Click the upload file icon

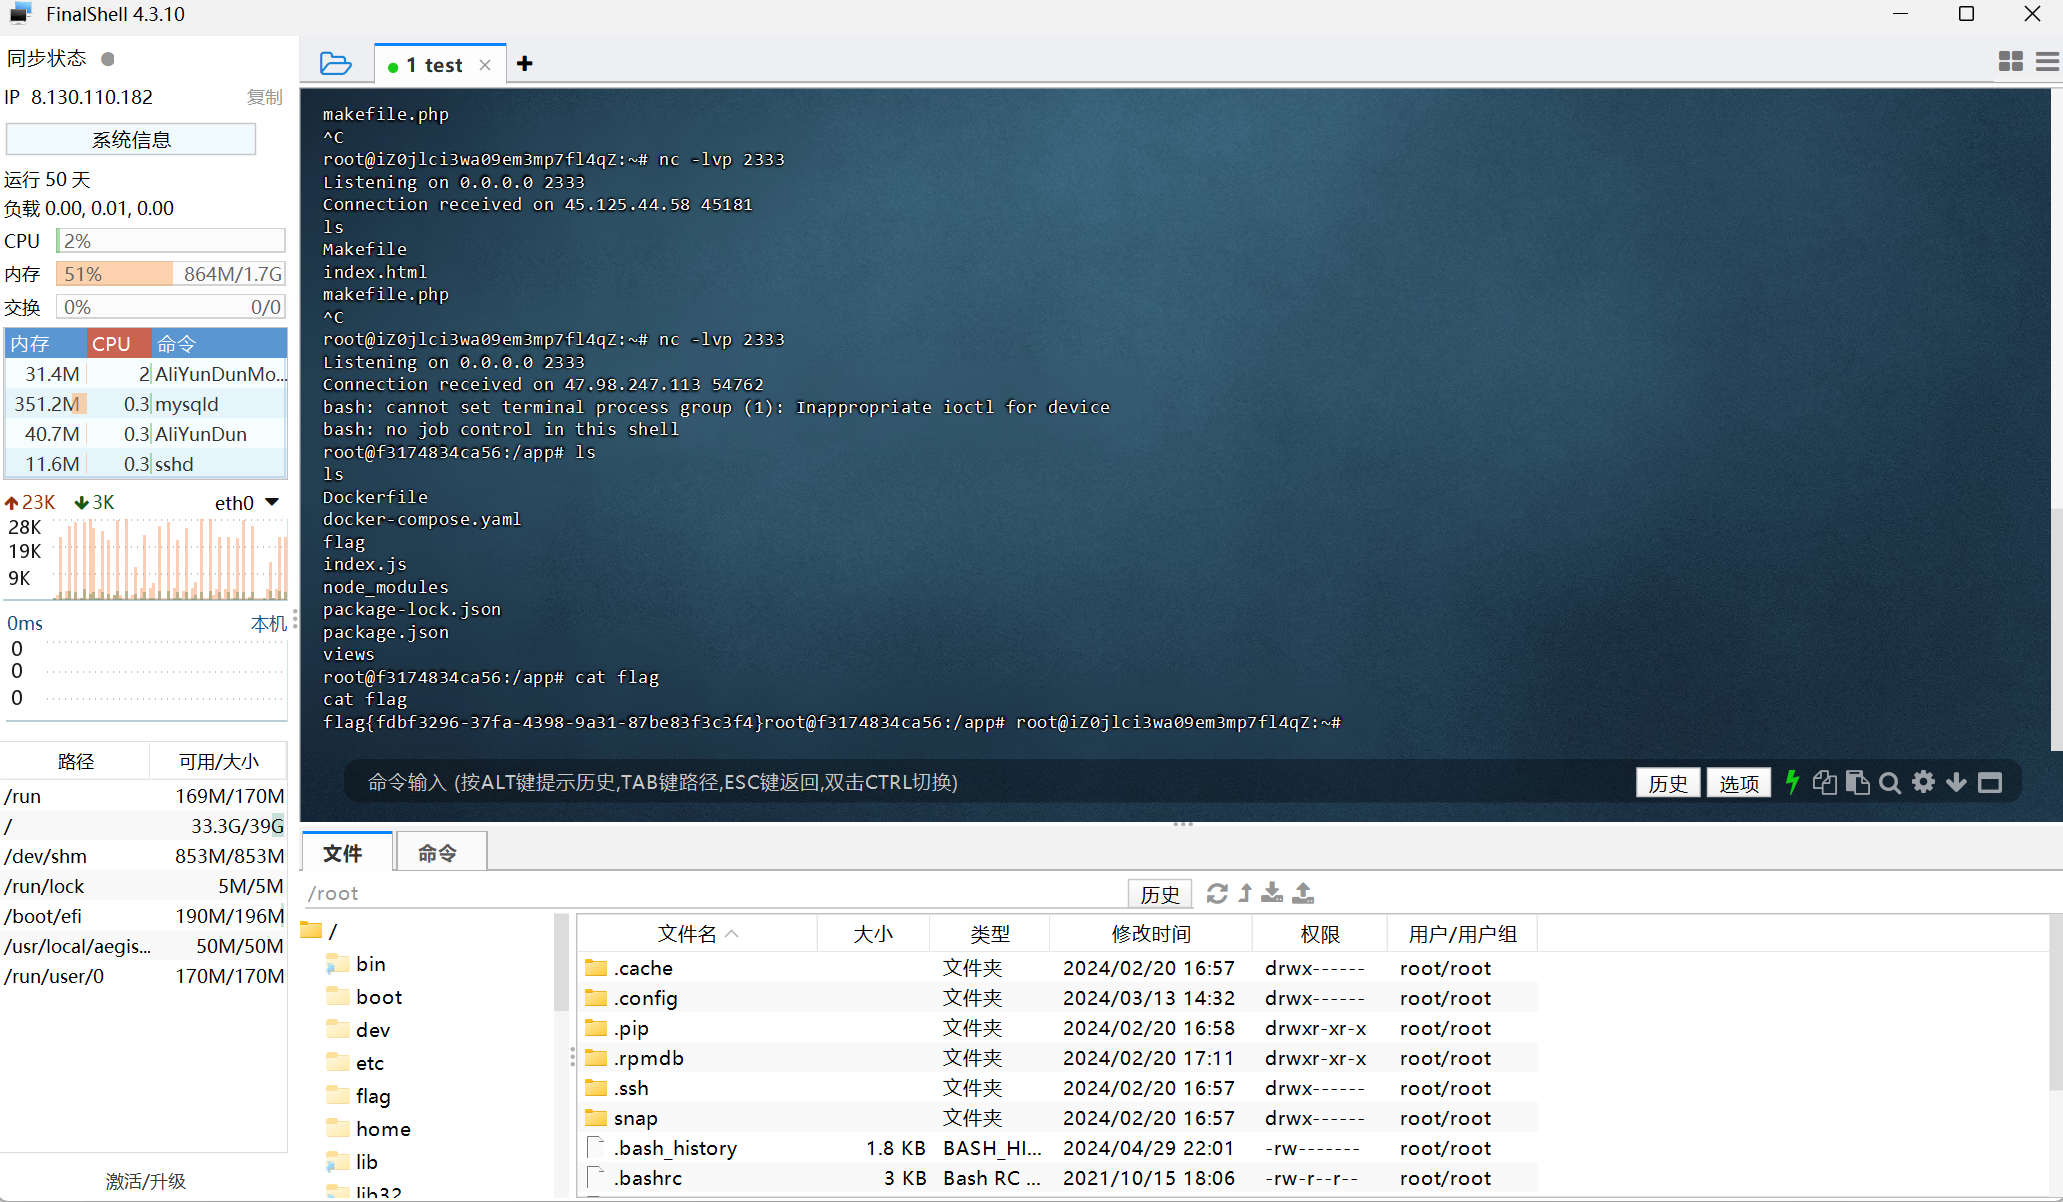[1303, 893]
